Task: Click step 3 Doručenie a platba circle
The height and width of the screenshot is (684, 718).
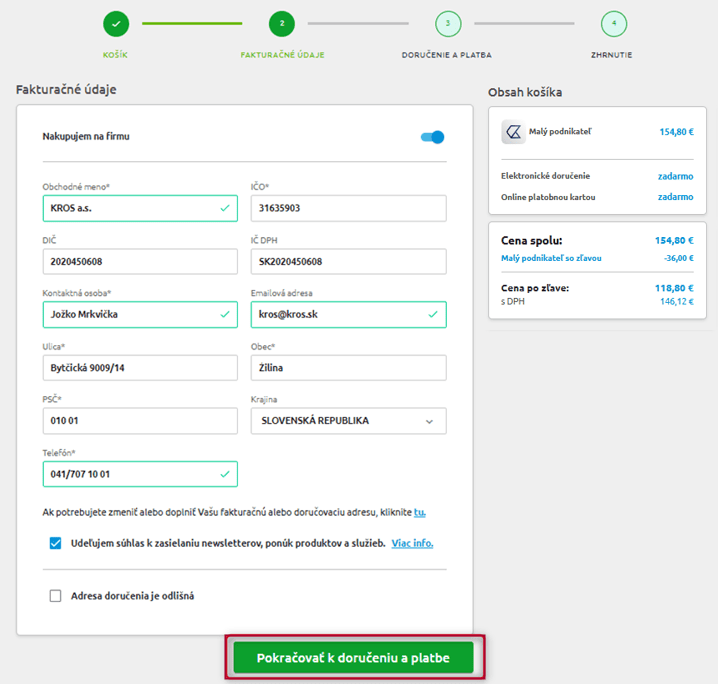Action: point(447,23)
